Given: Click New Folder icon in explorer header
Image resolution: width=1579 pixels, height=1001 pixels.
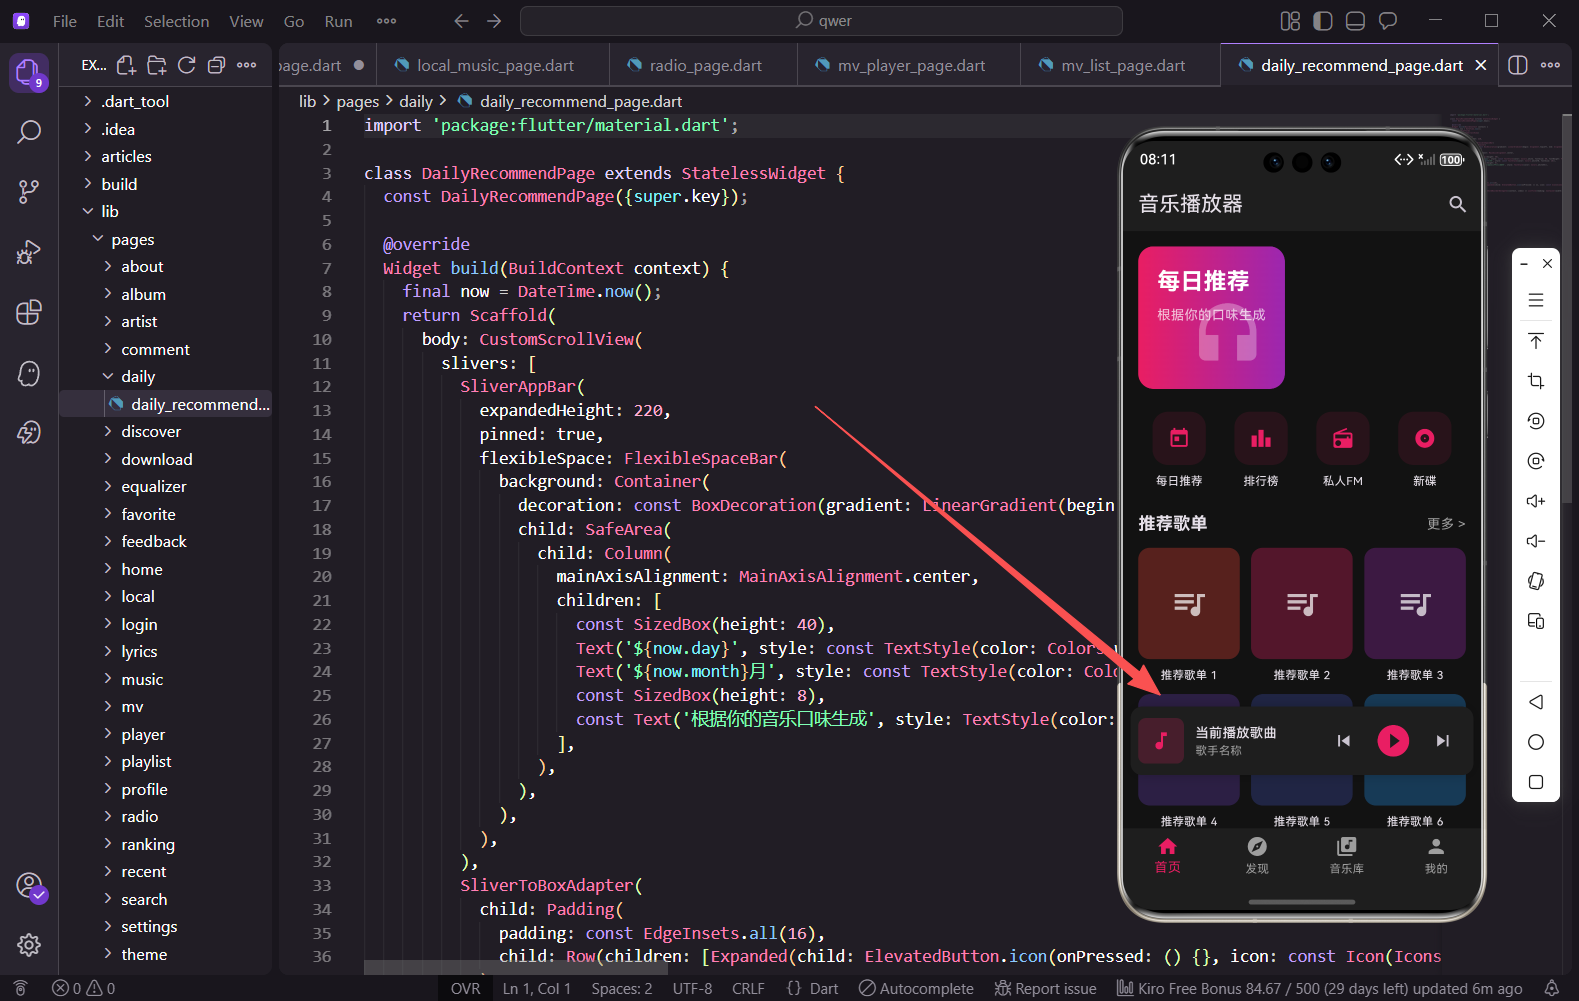Looking at the screenshot, I should pyautogui.click(x=156, y=65).
